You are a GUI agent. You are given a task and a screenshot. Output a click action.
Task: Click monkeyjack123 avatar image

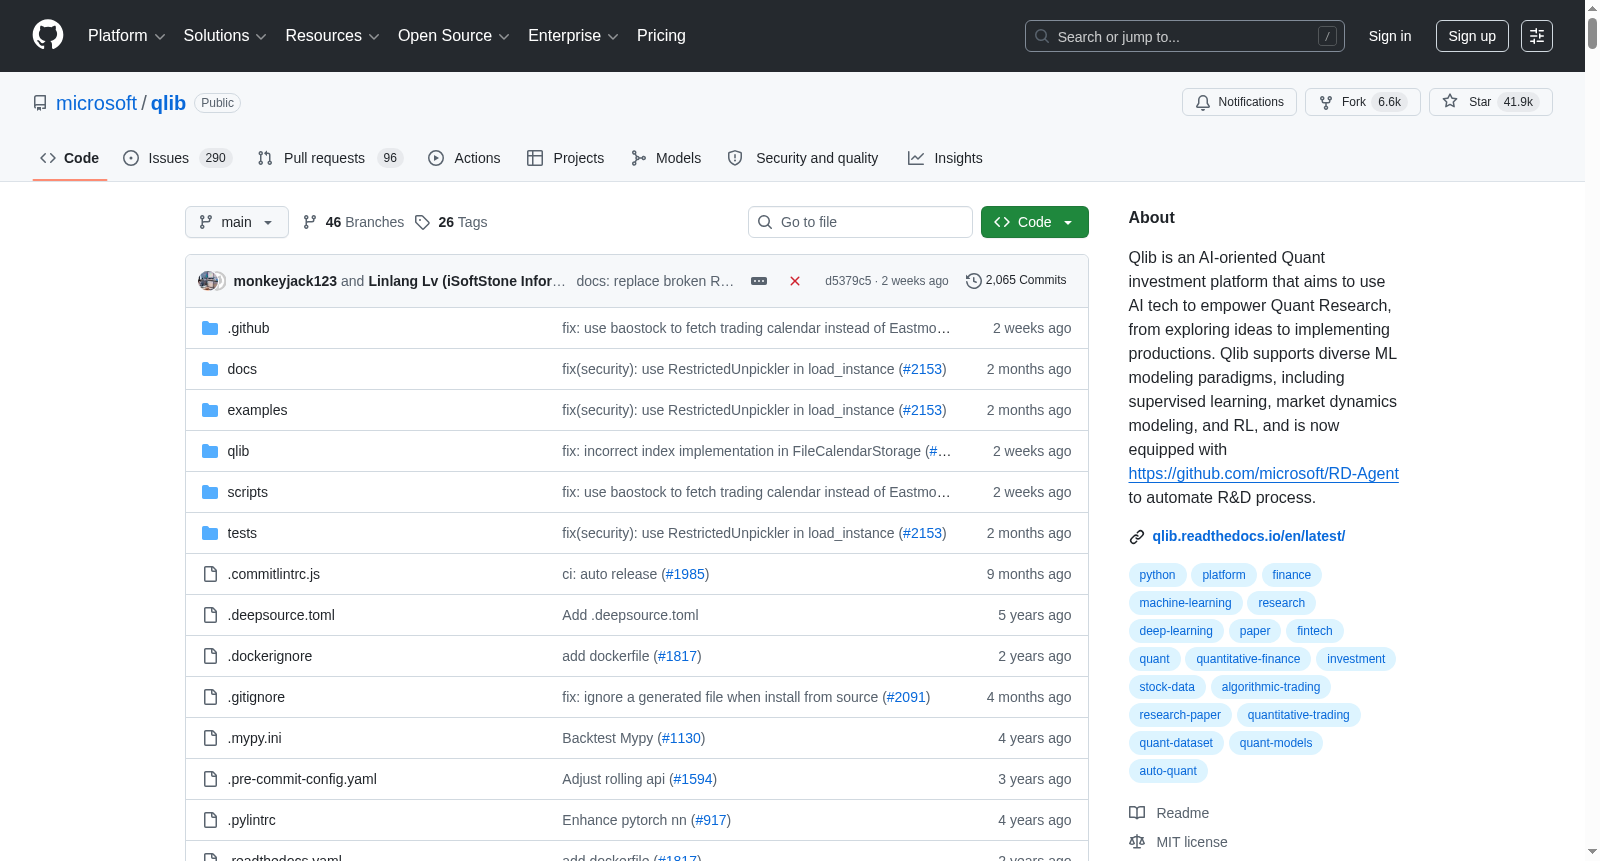(208, 281)
